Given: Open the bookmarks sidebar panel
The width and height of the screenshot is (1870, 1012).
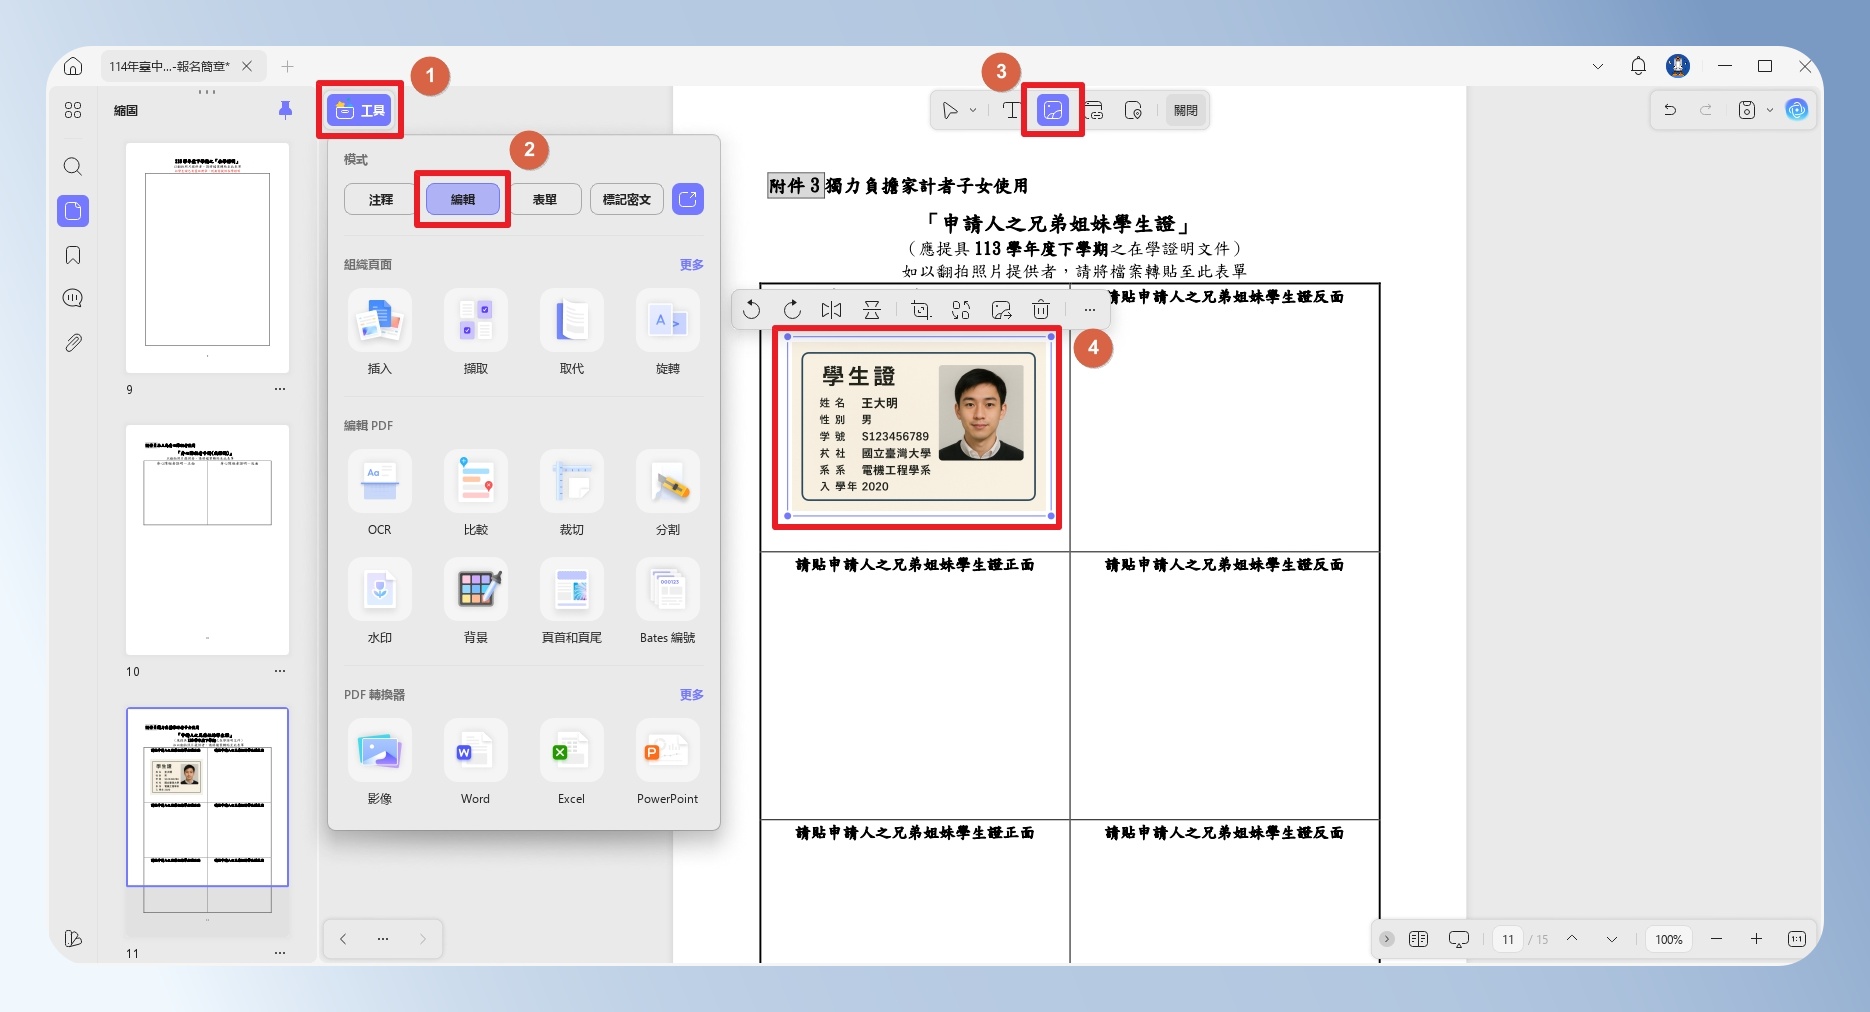Looking at the screenshot, I should point(73,255).
